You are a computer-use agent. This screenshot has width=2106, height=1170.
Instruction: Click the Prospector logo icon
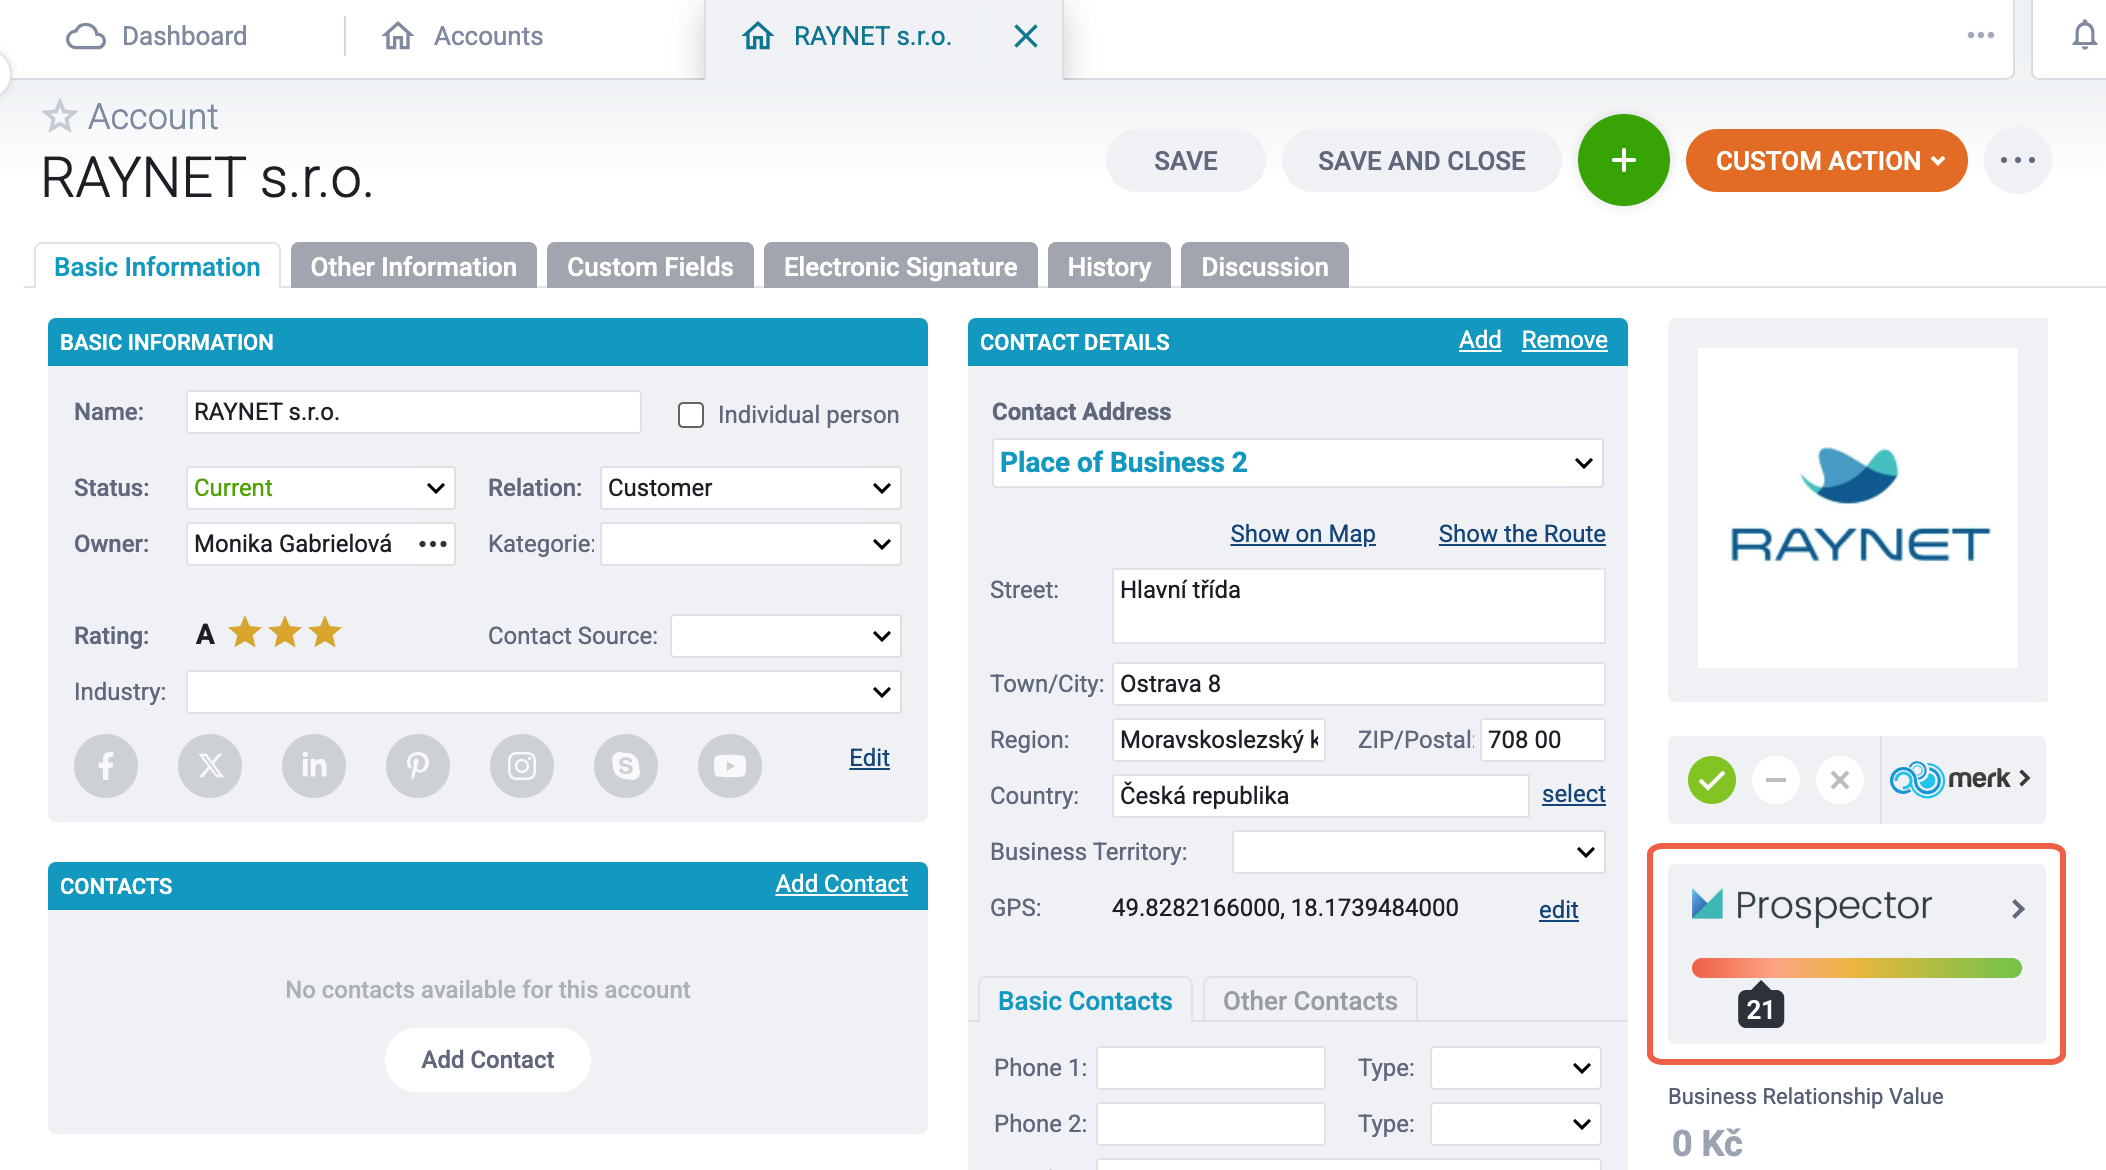pos(1707,904)
